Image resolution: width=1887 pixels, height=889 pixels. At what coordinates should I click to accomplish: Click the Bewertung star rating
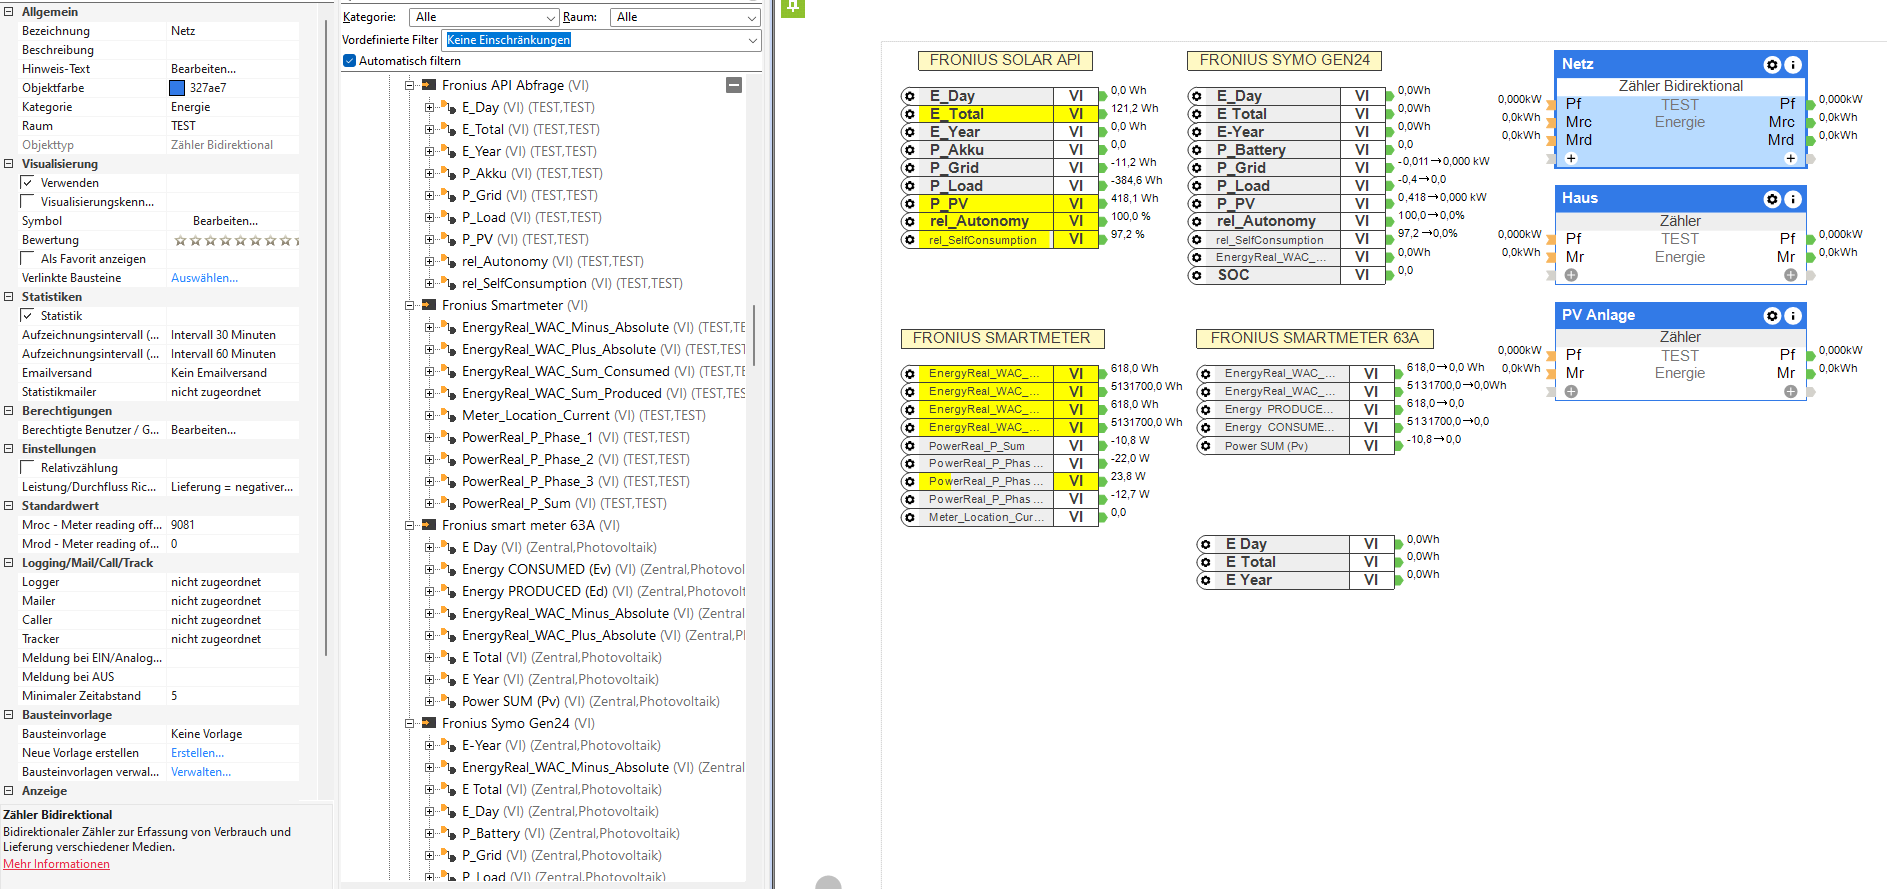(235, 240)
